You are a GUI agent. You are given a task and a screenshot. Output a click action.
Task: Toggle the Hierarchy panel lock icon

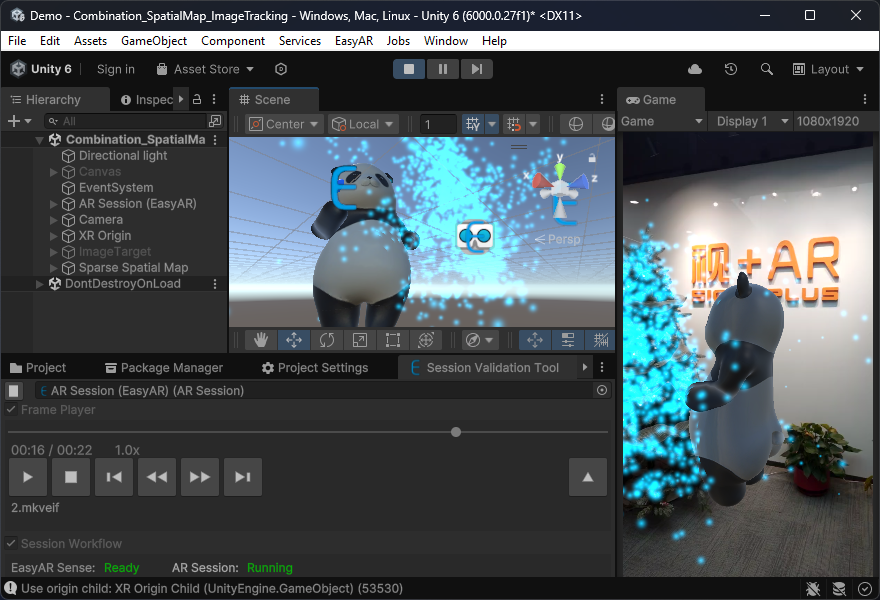(197, 100)
